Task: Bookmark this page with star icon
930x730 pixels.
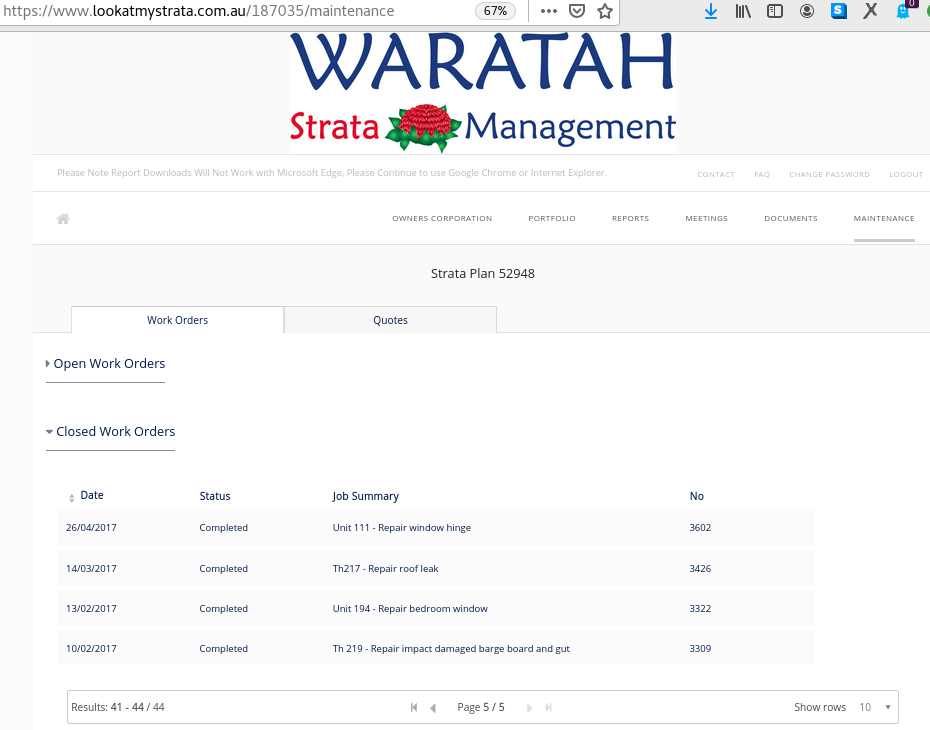Action: [605, 11]
